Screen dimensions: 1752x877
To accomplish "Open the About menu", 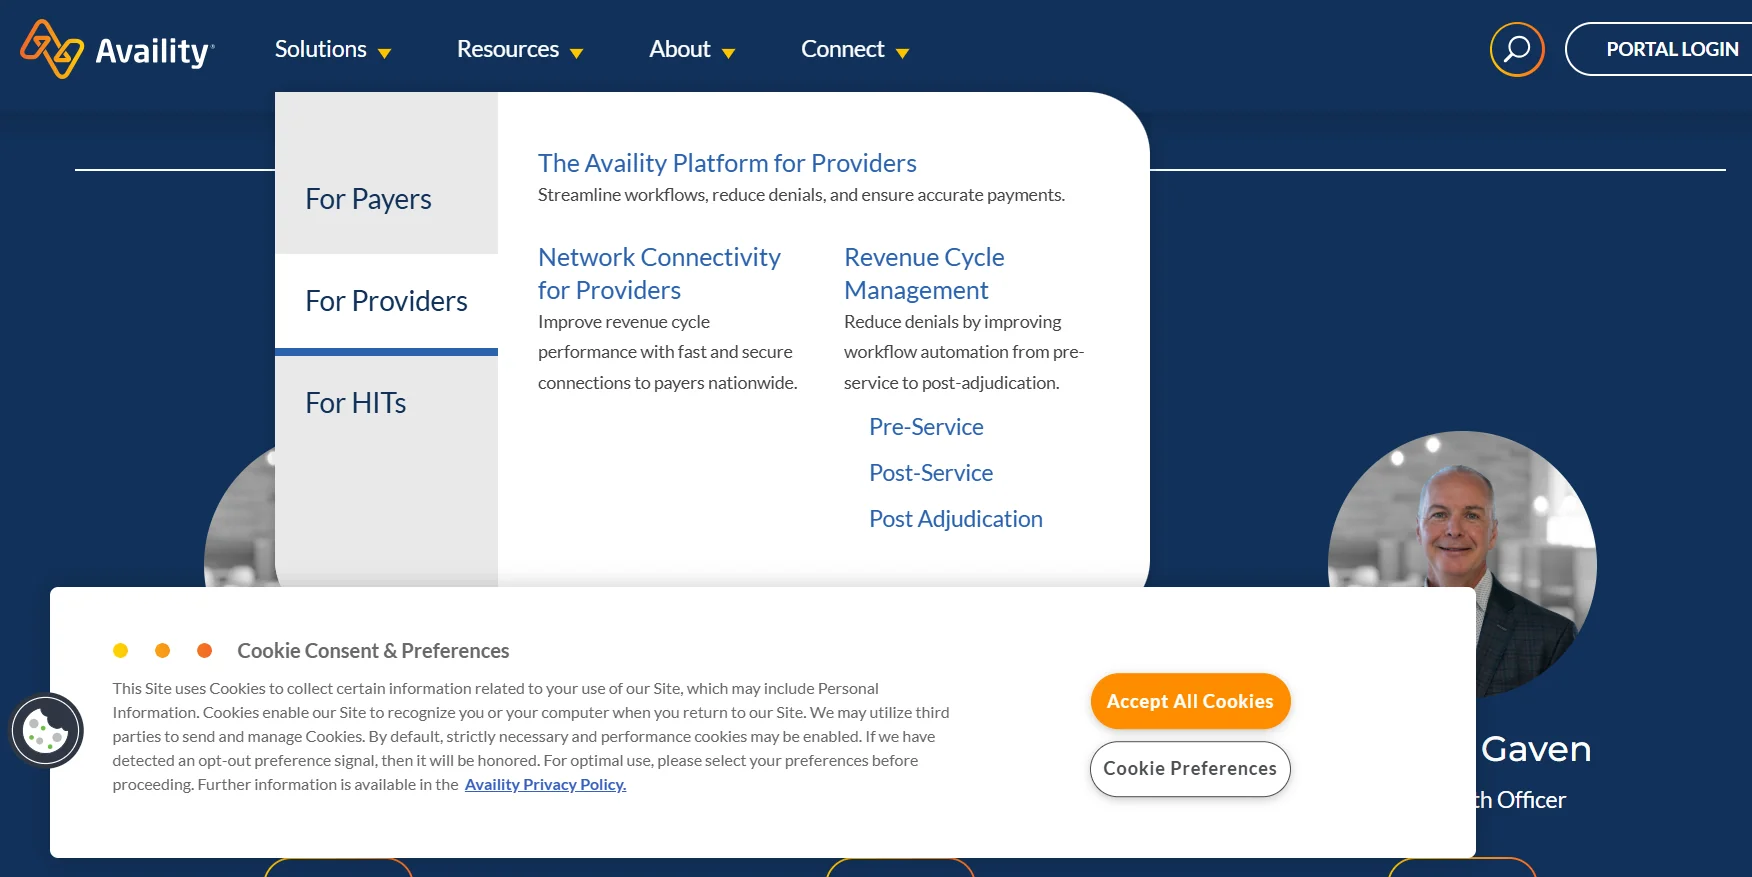I will pos(680,49).
